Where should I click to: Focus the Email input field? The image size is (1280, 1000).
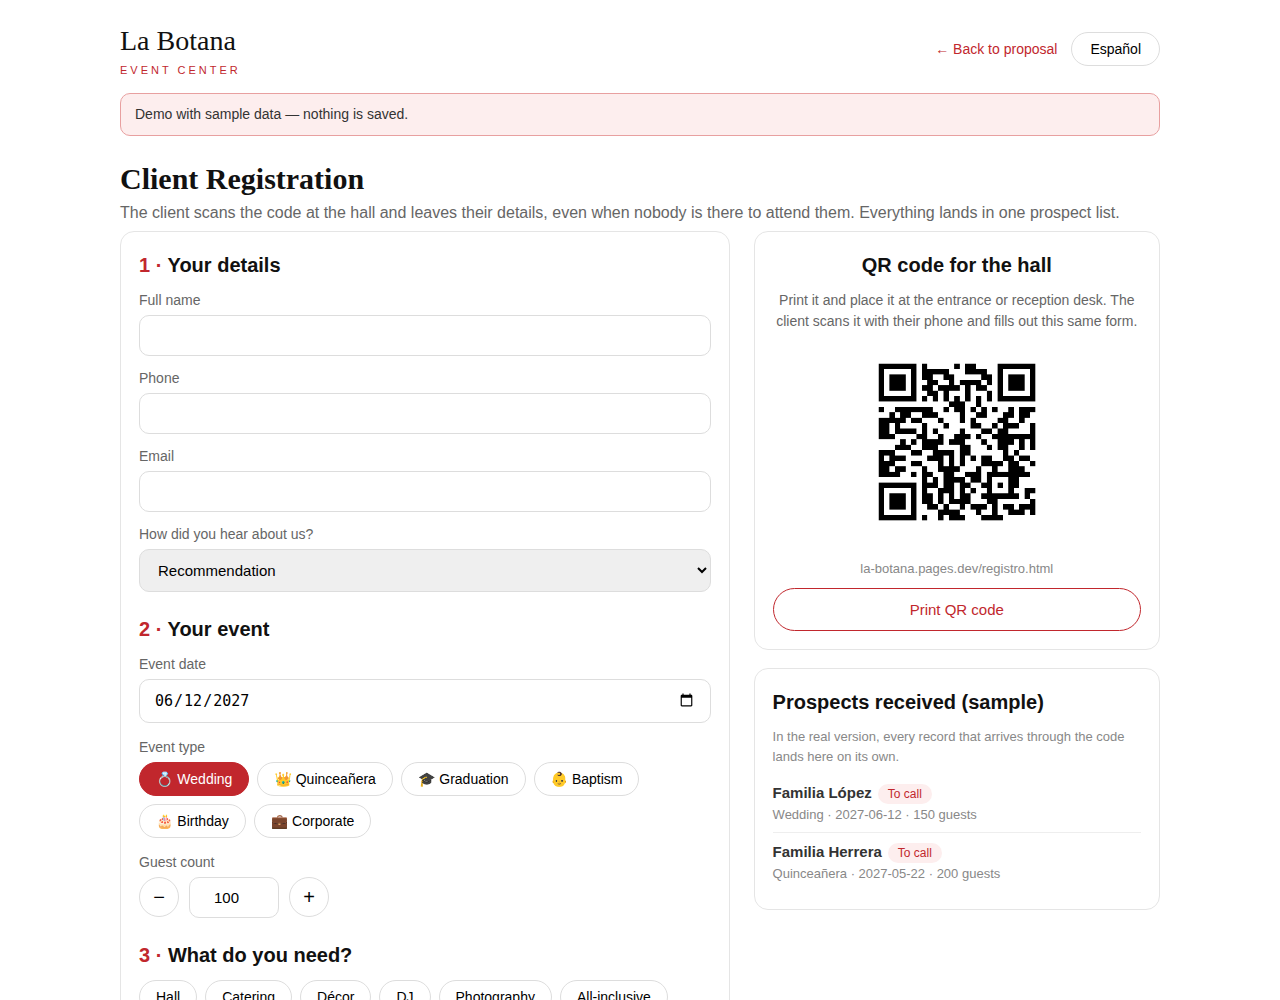click(x=425, y=491)
